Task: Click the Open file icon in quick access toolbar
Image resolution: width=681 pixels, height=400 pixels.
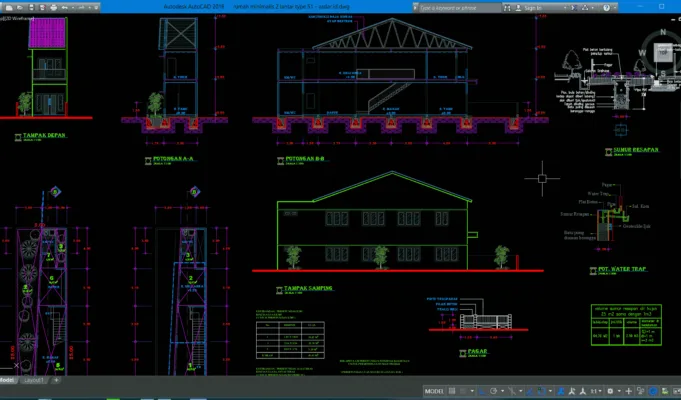Action: tap(20, 8)
